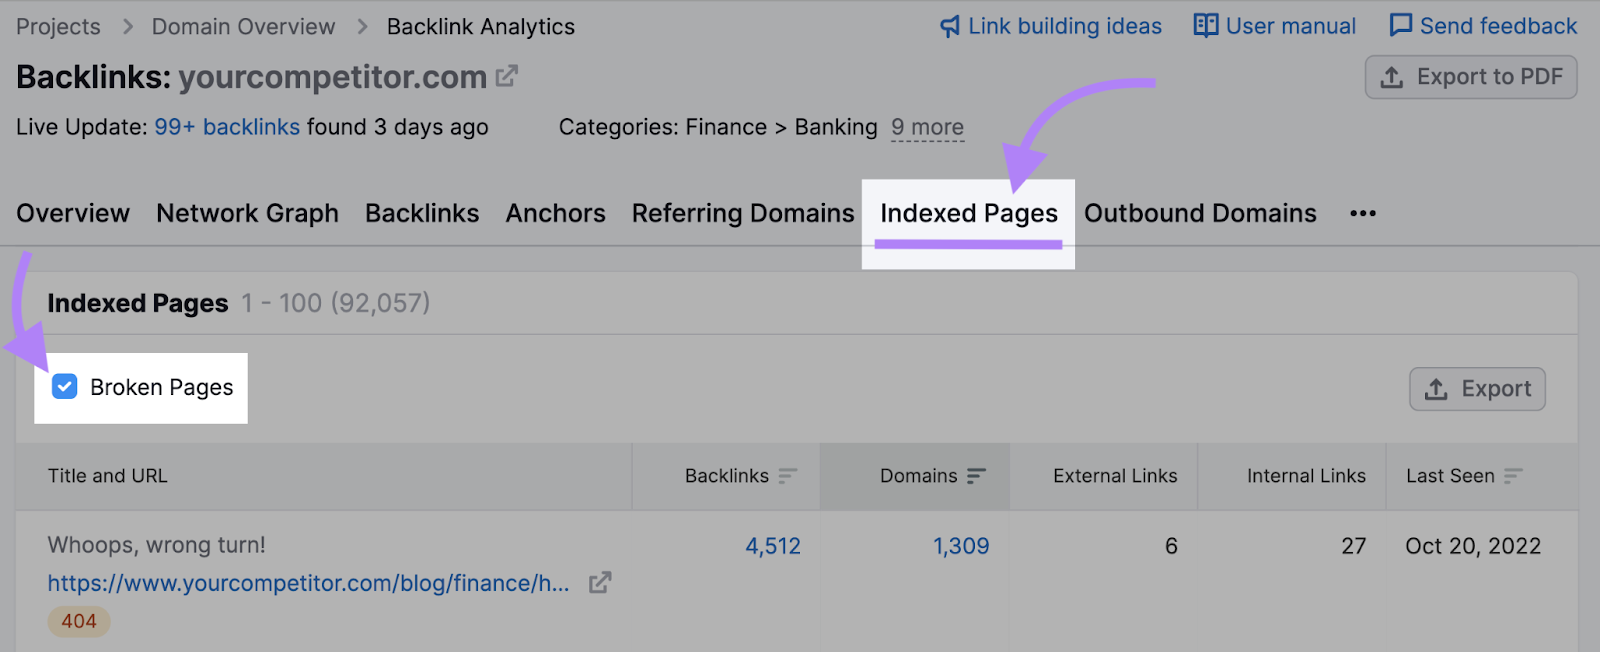The width and height of the screenshot is (1600, 652).
Task: Open yourcompetitor.com using the external link icon
Action: [508, 76]
